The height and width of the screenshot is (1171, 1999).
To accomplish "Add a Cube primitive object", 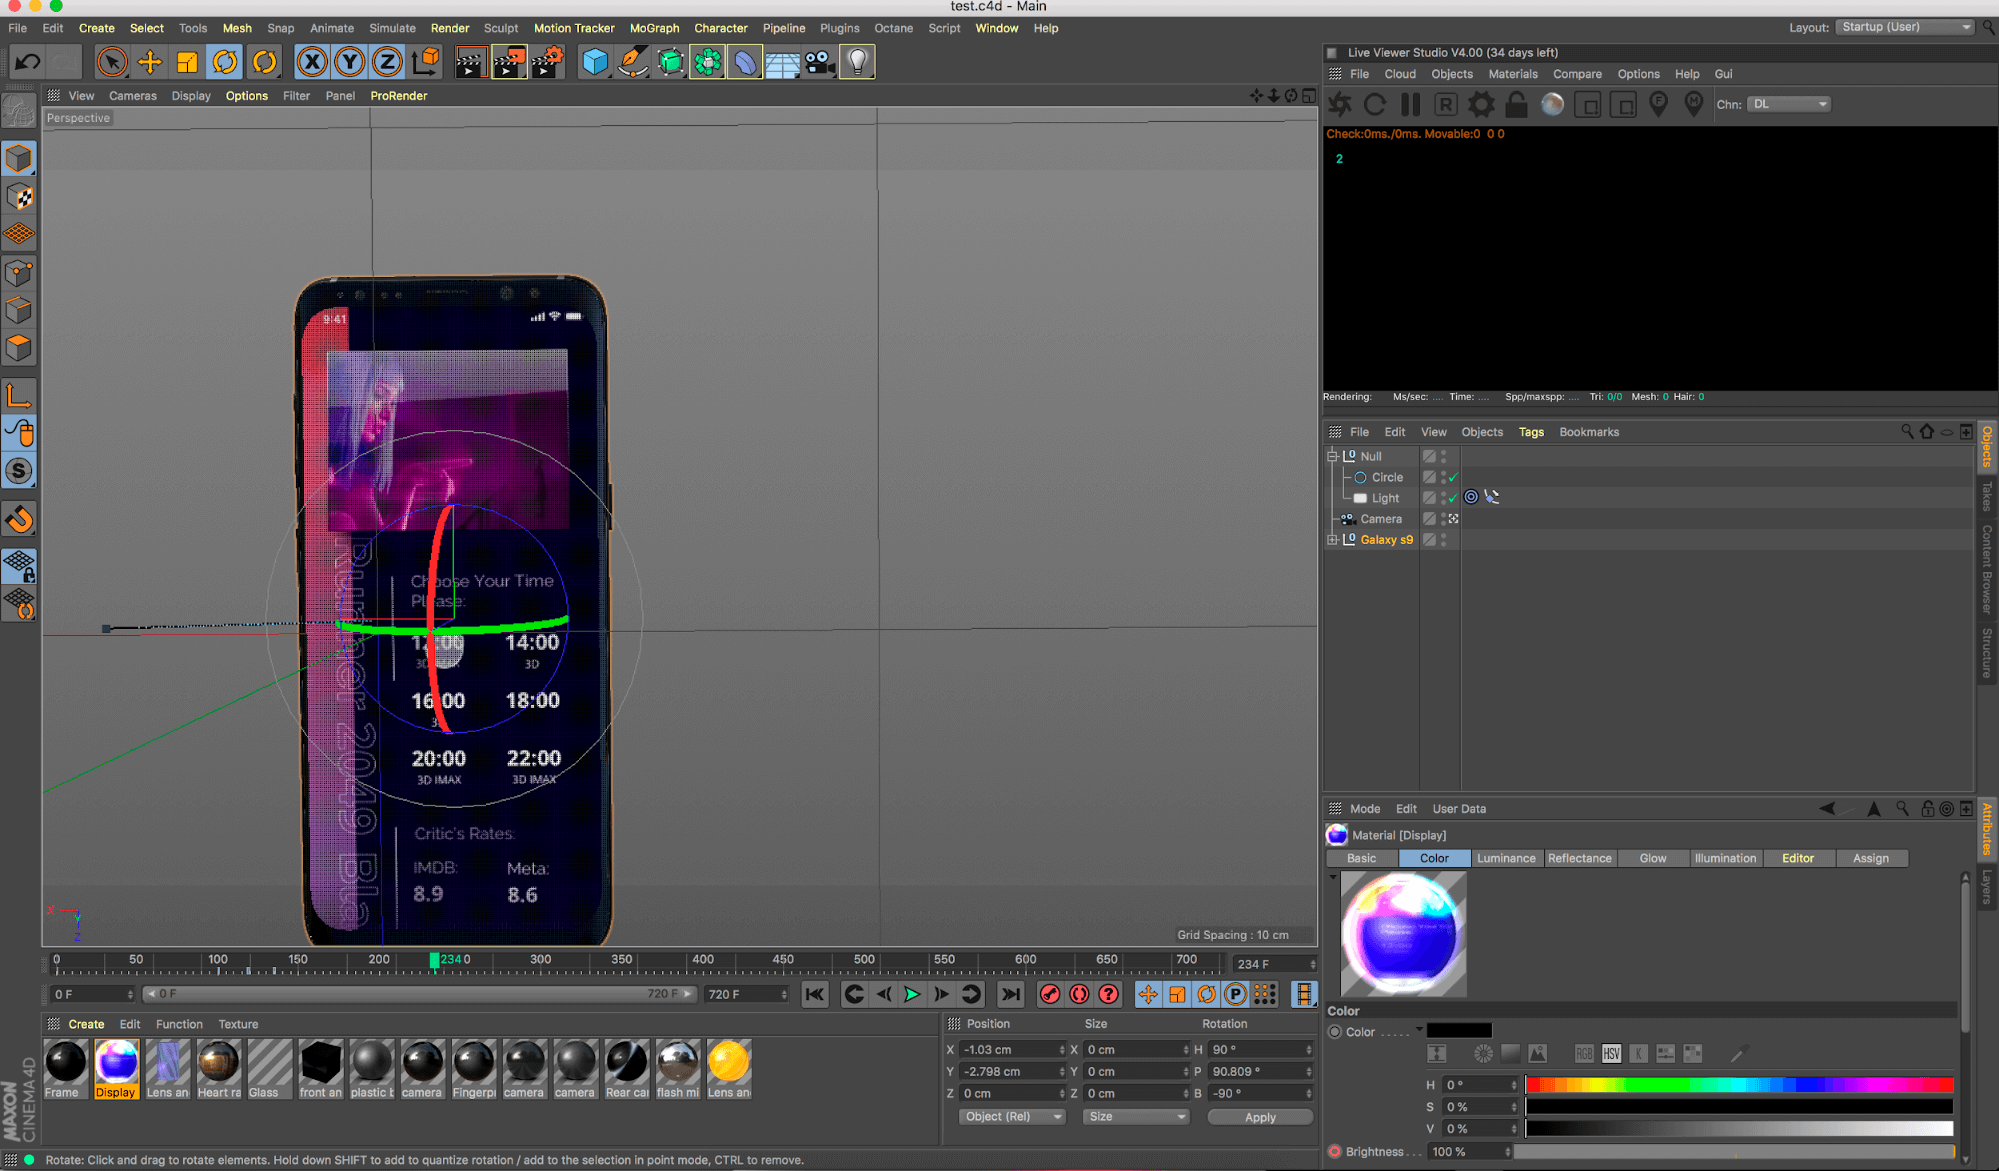I will [595, 62].
